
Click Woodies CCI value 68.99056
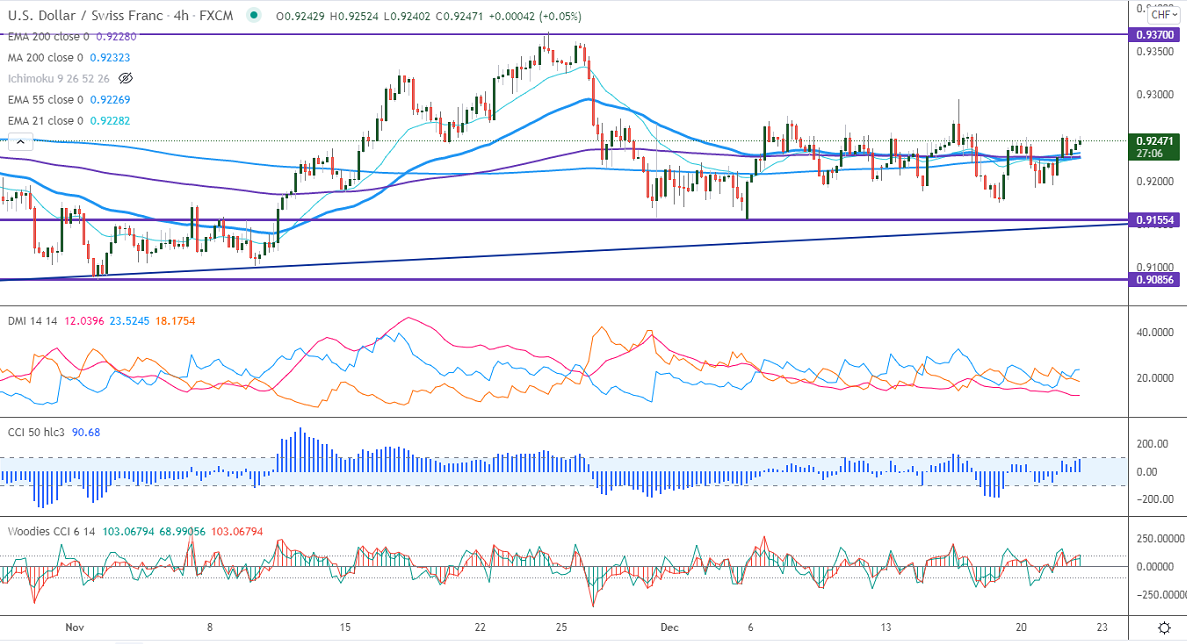point(182,531)
